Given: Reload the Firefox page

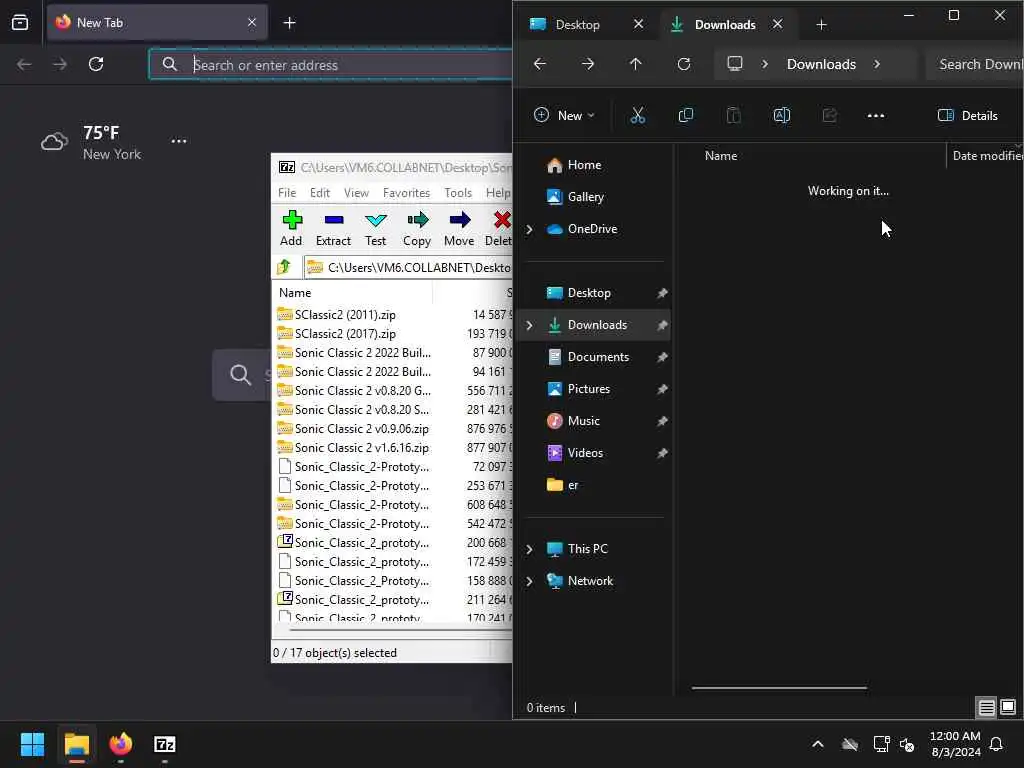Looking at the screenshot, I should pos(96,64).
